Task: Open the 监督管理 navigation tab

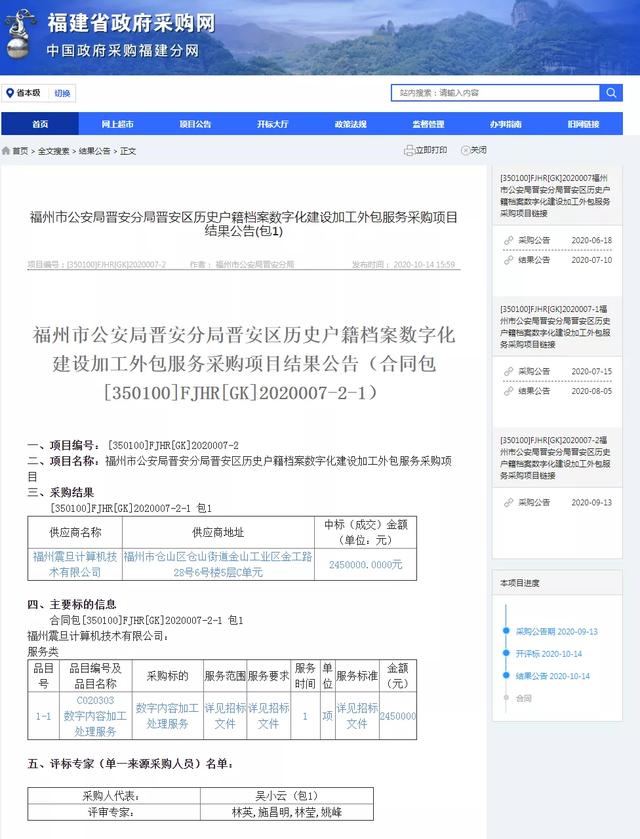Action: pyautogui.click(x=428, y=124)
